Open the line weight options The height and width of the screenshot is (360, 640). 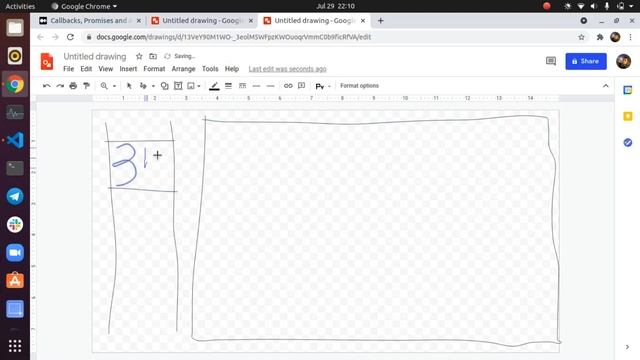tap(228, 86)
